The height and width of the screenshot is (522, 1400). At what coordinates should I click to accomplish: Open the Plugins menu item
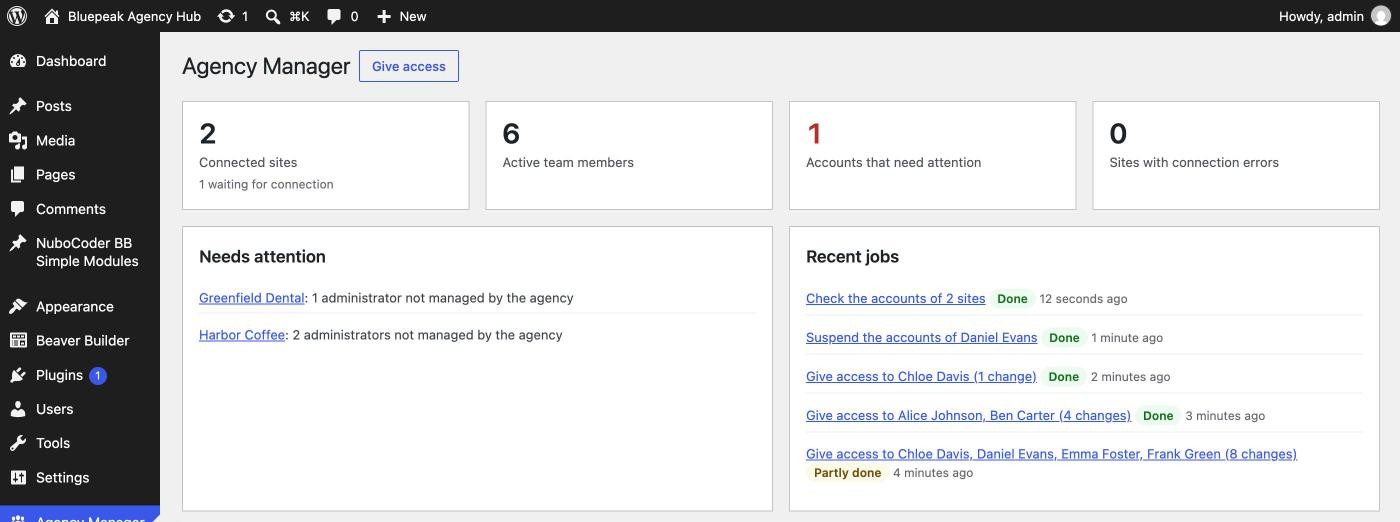80,375
